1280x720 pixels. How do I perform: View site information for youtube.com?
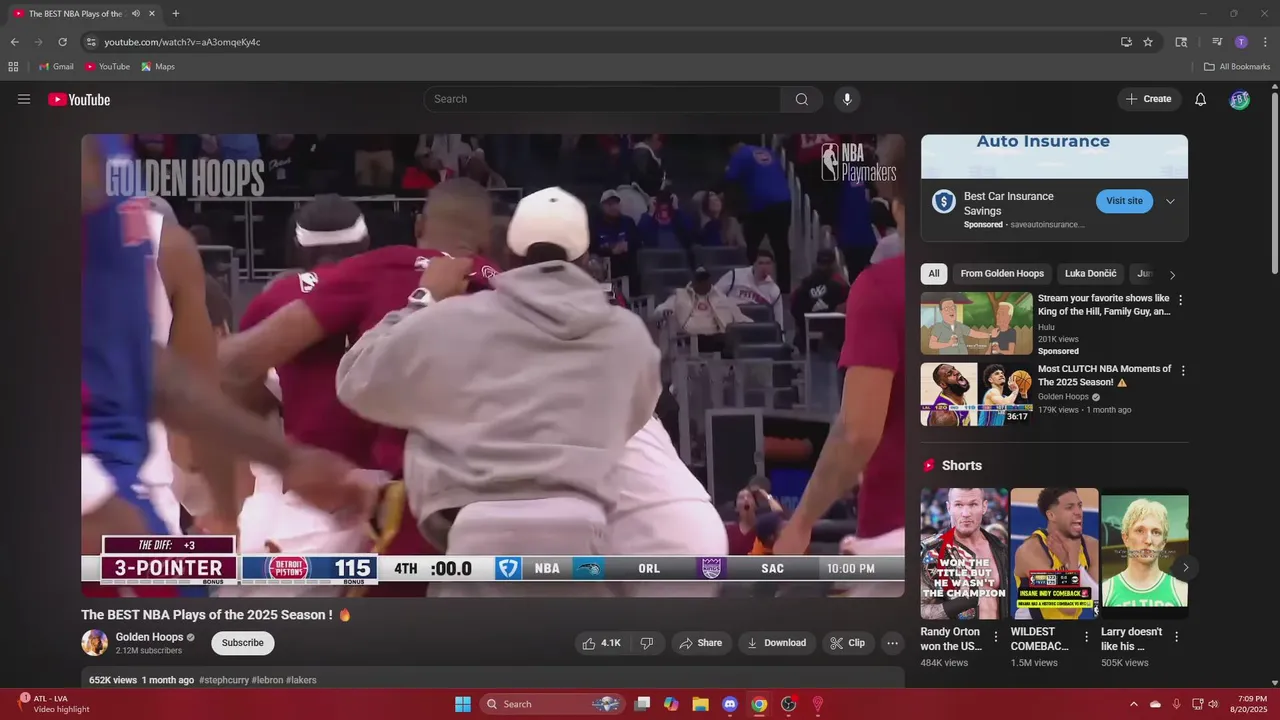[91, 42]
